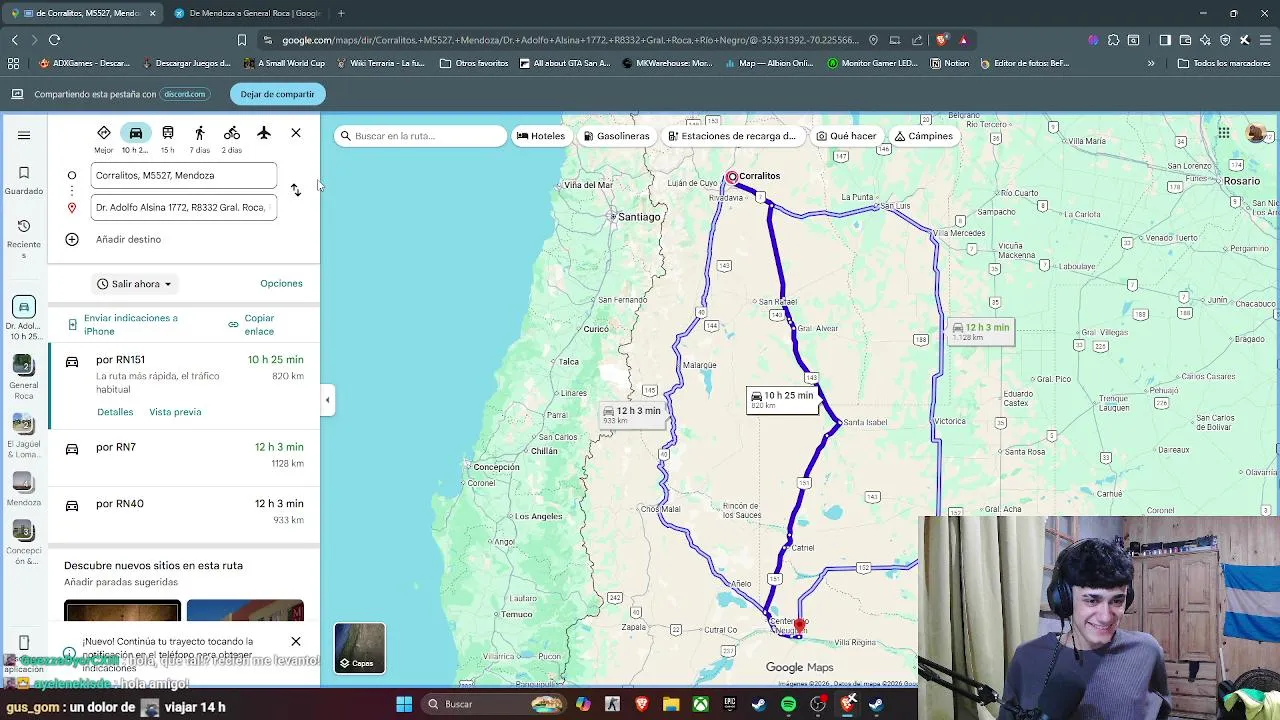This screenshot has width=1280, height=720.
Task: Open the Salir ahora departure dropdown
Action: [134, 284]
